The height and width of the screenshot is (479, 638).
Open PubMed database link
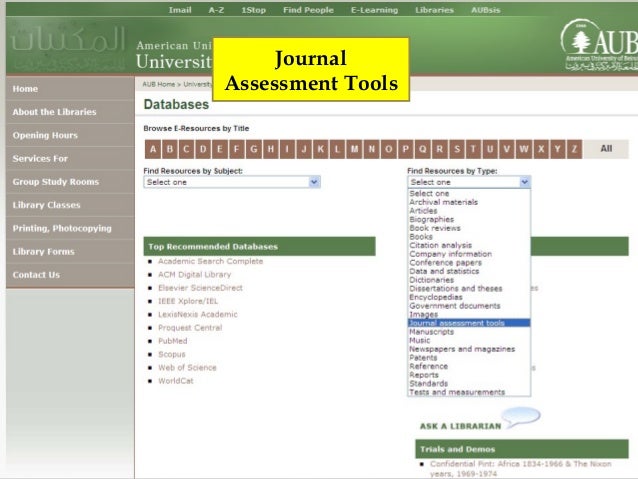click(173, 341)
